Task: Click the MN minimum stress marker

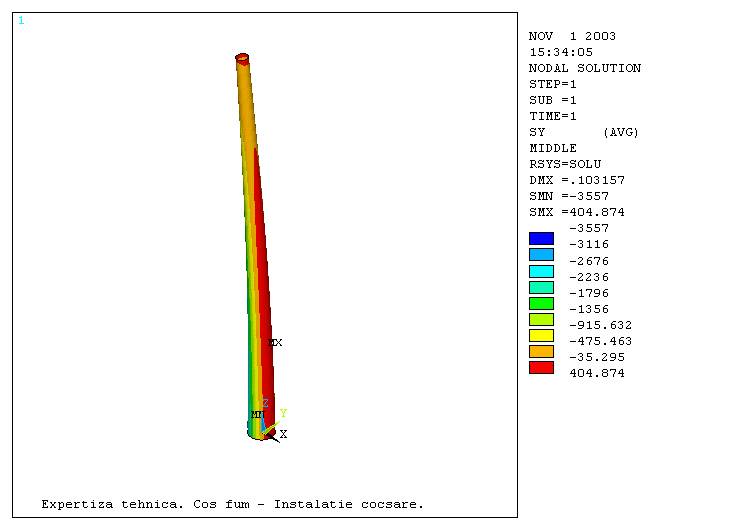Action: click(257, 415)
